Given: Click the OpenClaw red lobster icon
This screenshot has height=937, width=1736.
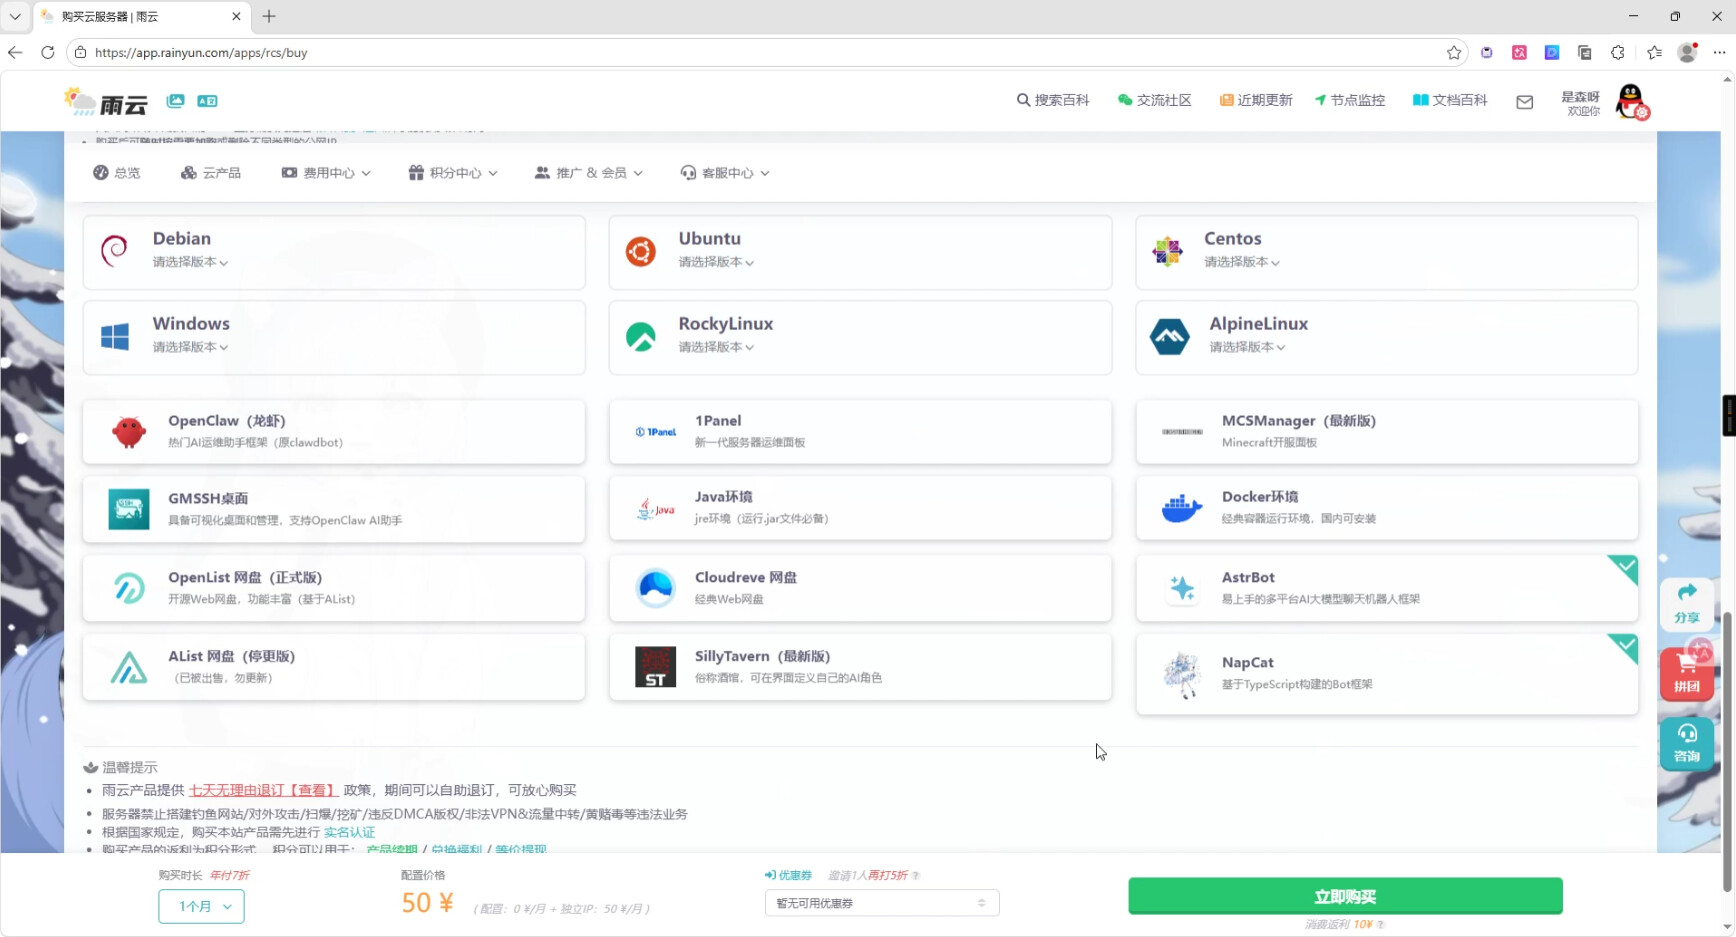Looking at the screenshot, I should point(129,432).
